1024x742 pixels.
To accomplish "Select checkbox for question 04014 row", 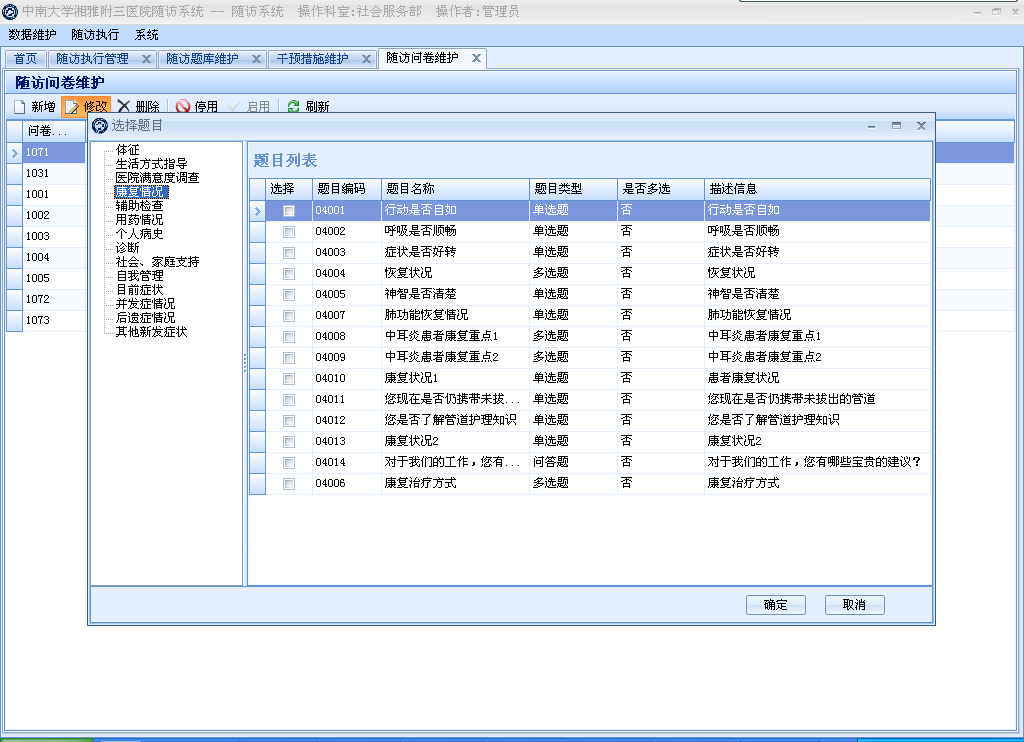I will 289,463.
